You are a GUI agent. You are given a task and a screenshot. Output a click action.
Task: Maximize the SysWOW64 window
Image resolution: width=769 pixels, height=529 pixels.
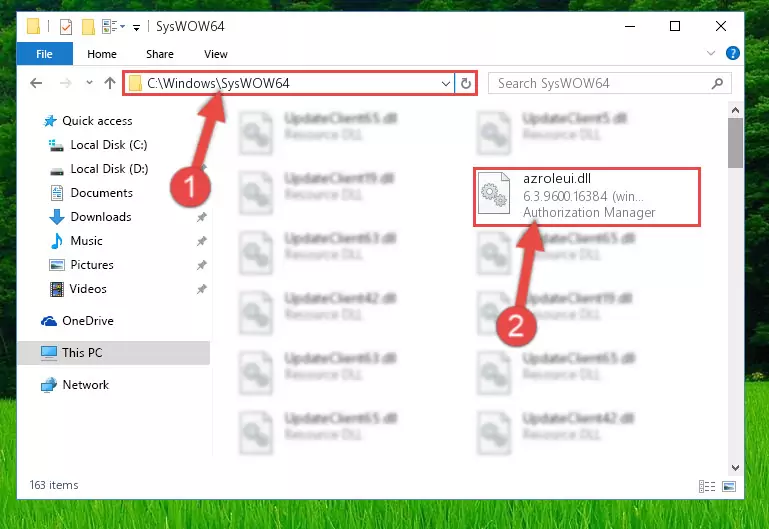(x=675, y=26)
